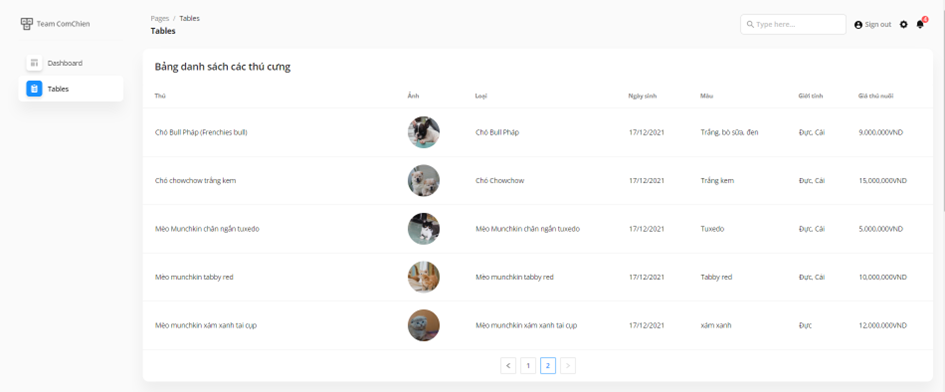This screenshot has height=392, width=945.
Task: Click the search magnifier icon
Action: (750, 25)
